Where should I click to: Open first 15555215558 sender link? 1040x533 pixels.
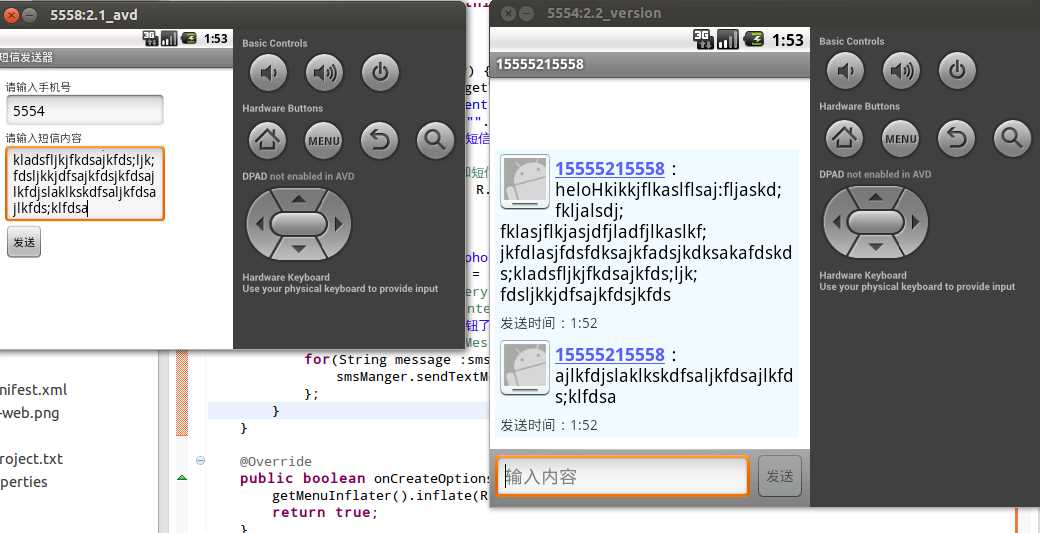(610, 169)
